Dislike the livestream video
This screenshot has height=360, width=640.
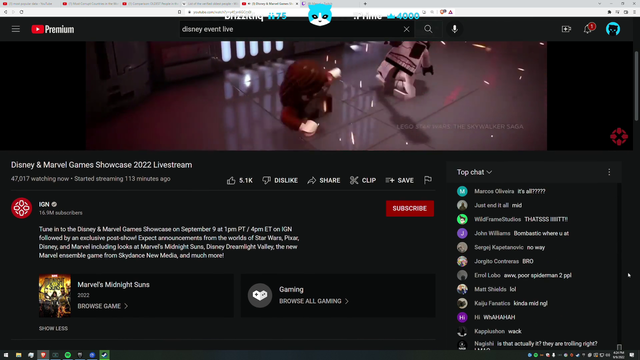pyautogui.click(x=280, y=180)
